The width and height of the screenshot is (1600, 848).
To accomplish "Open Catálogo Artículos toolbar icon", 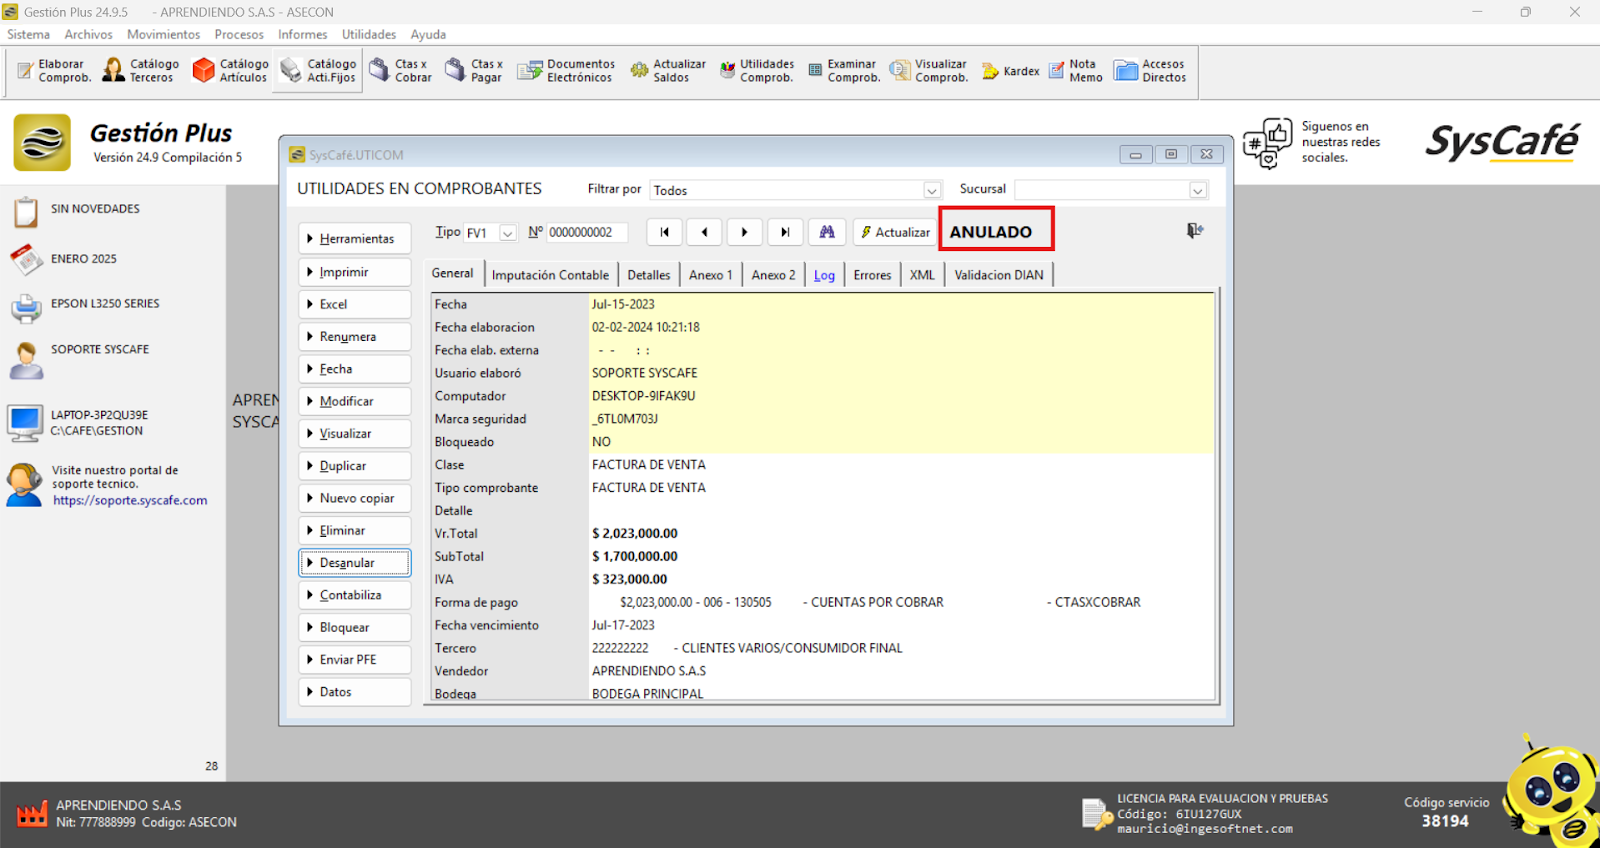I will tap(230, 71).
